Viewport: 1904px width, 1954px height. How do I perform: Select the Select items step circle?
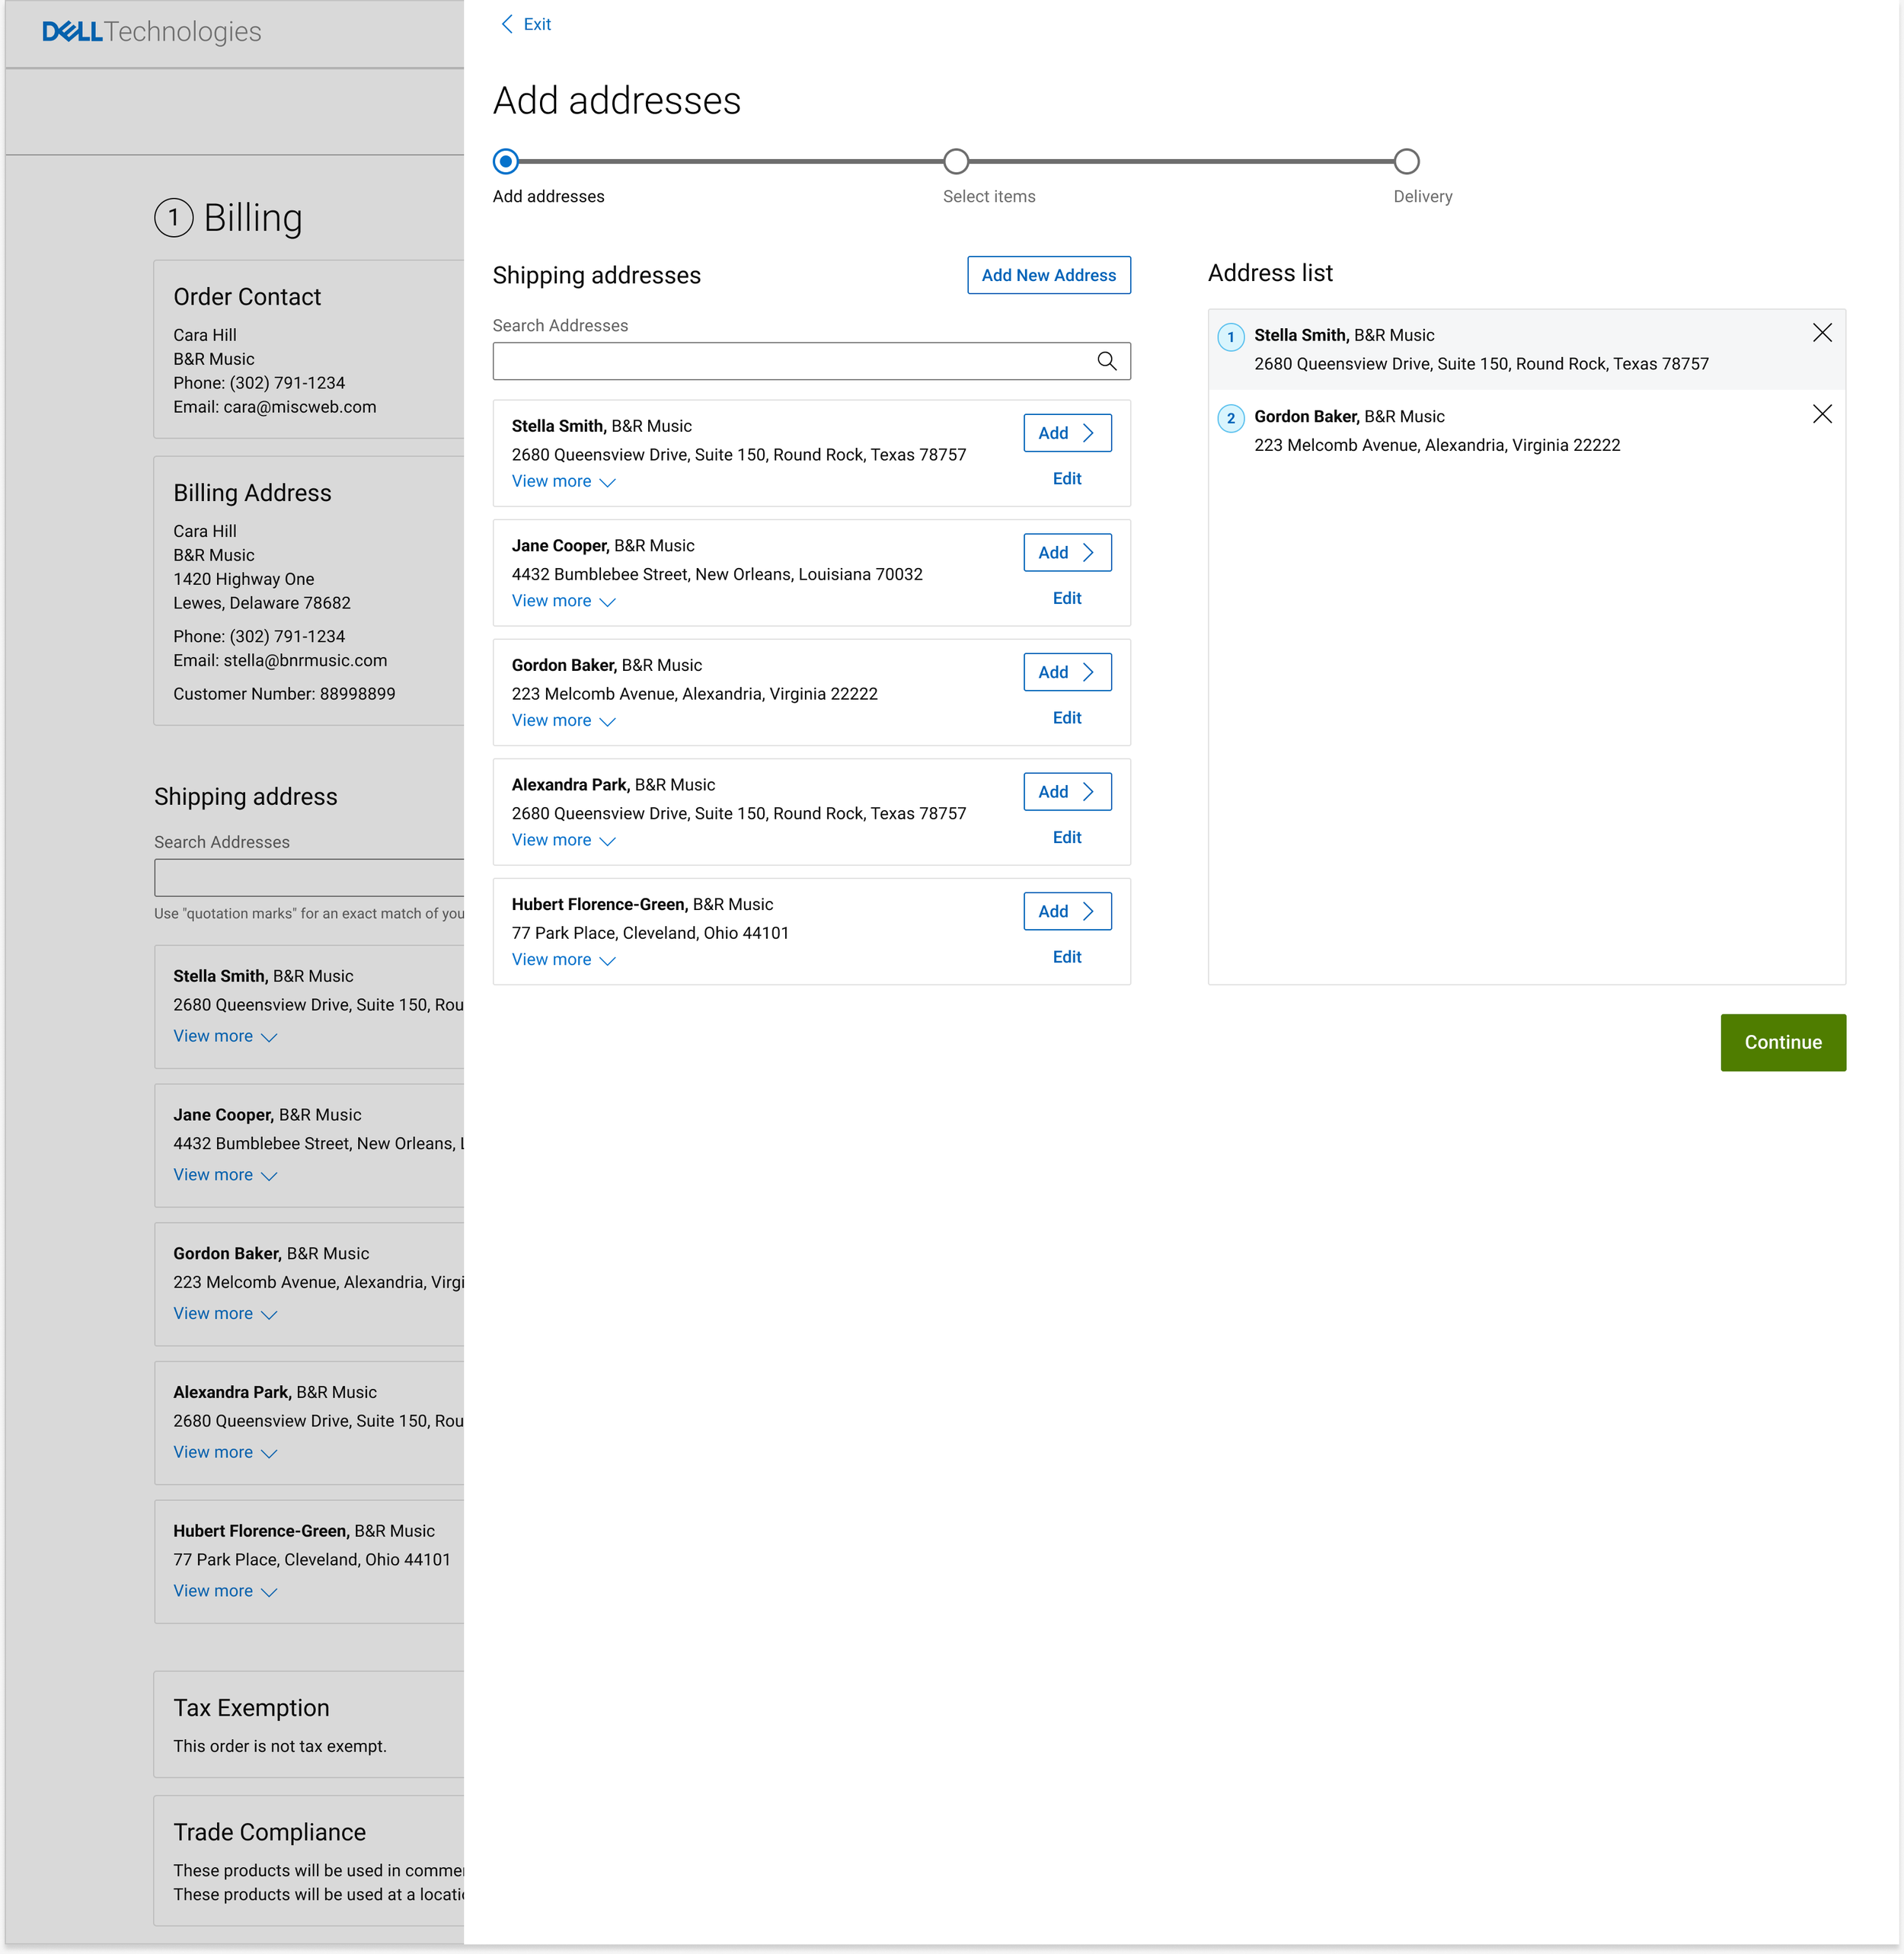pyautogui.click(x=956, y=161)
